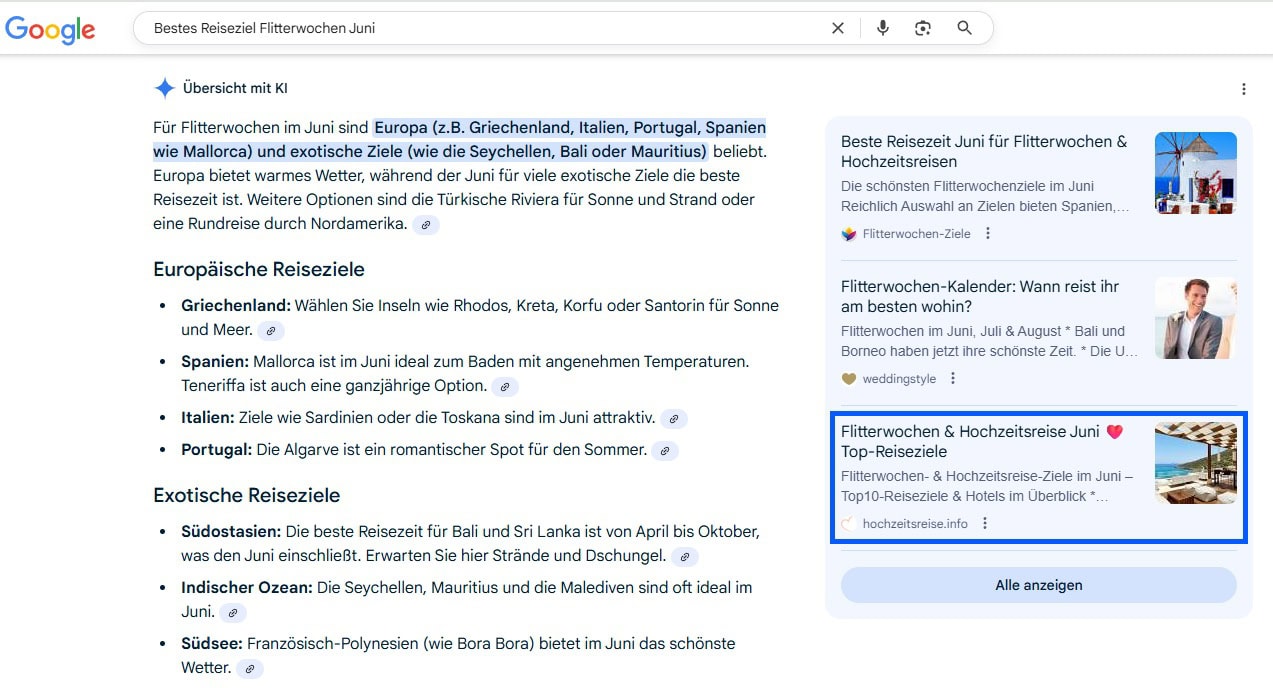
Task: Click the Google logo
Action: [50, 30]
